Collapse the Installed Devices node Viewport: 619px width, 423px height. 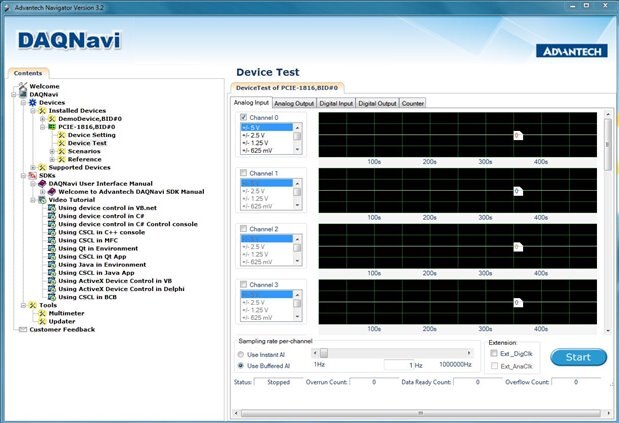[33, 111]
